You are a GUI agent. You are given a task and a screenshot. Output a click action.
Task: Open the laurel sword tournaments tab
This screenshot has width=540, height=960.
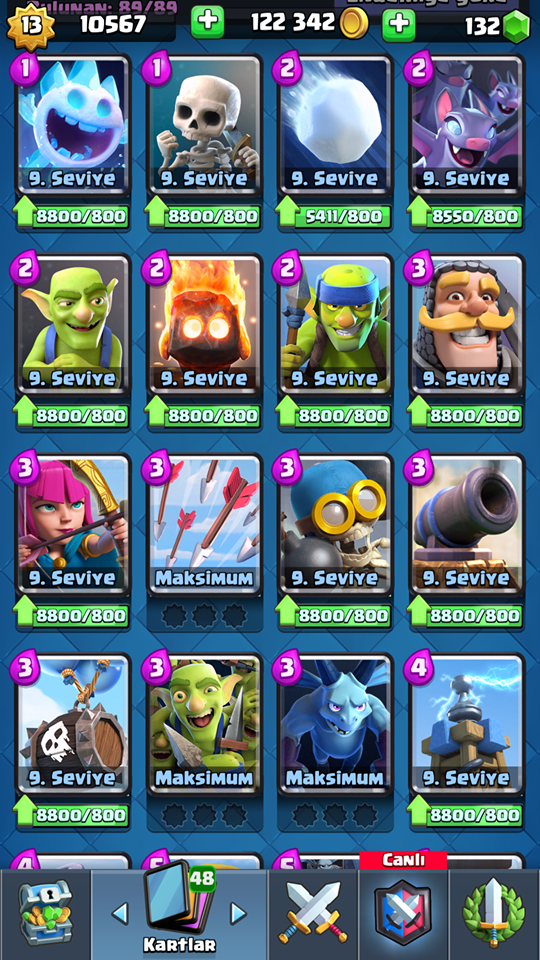(493, 913)
